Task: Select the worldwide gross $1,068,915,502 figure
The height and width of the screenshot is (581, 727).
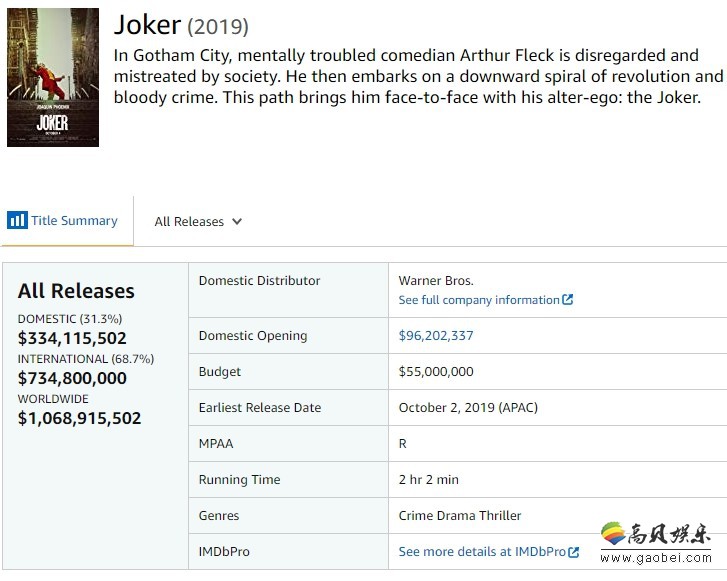Action: pos(79,418)
